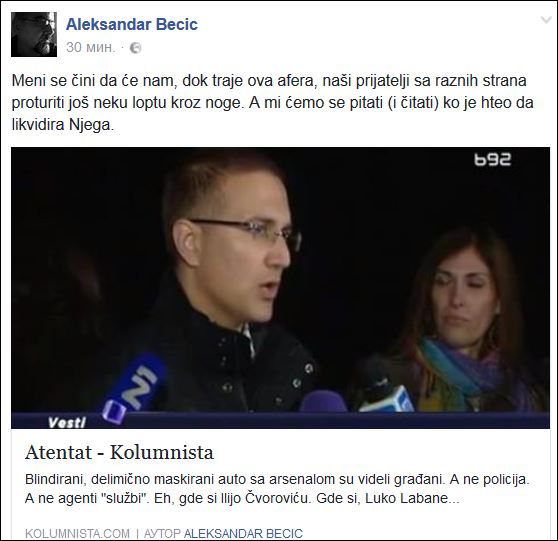558x541 pixels.
Task: Click the "Vesti" label on the video frame
Action: point(67,422)
